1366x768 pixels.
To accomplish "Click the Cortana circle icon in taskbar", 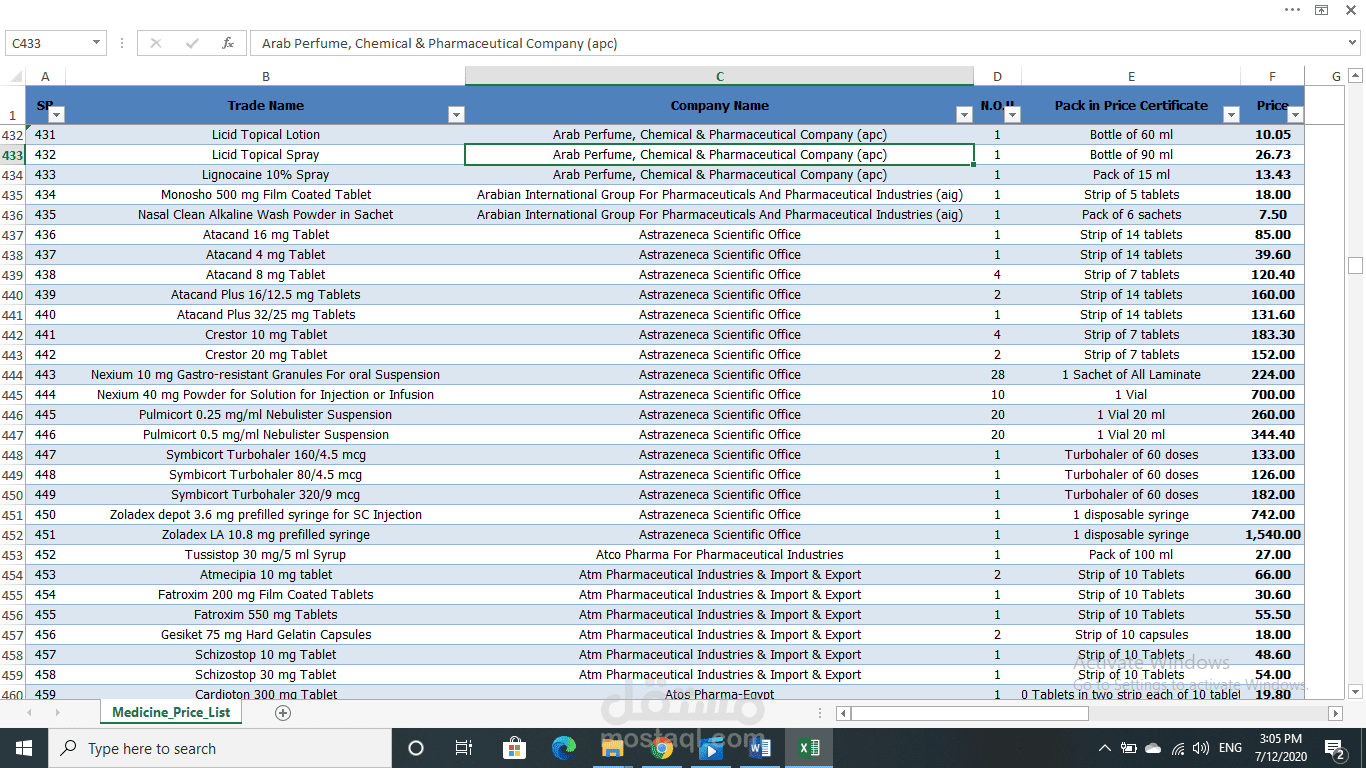I will [x=416, y=748].
